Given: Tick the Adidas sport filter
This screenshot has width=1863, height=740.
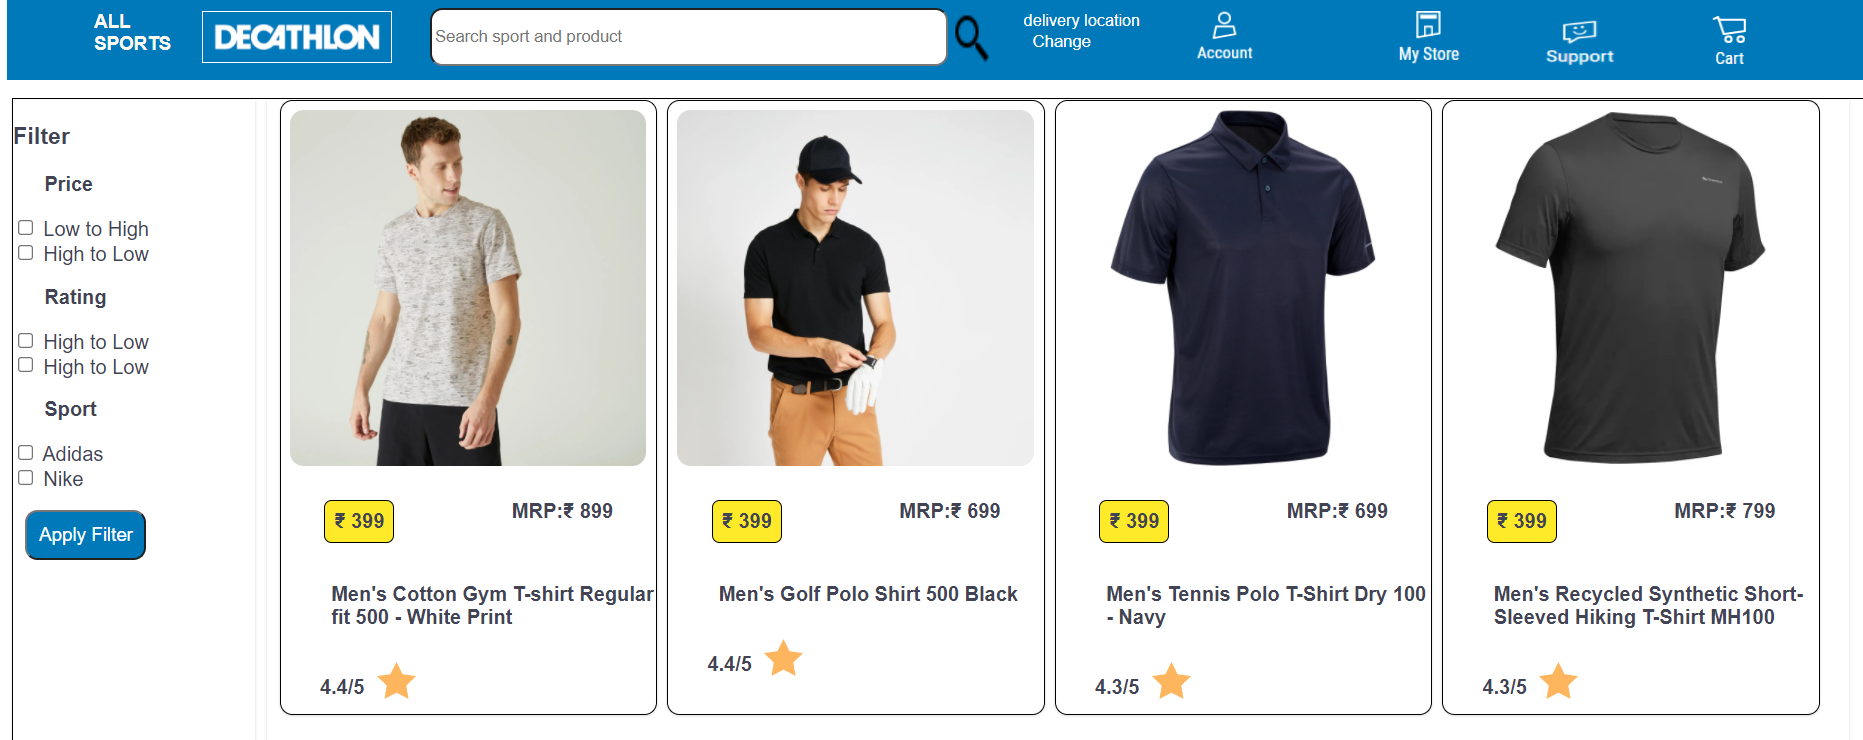Looking at the screenshot, I should tap(26, 453).
